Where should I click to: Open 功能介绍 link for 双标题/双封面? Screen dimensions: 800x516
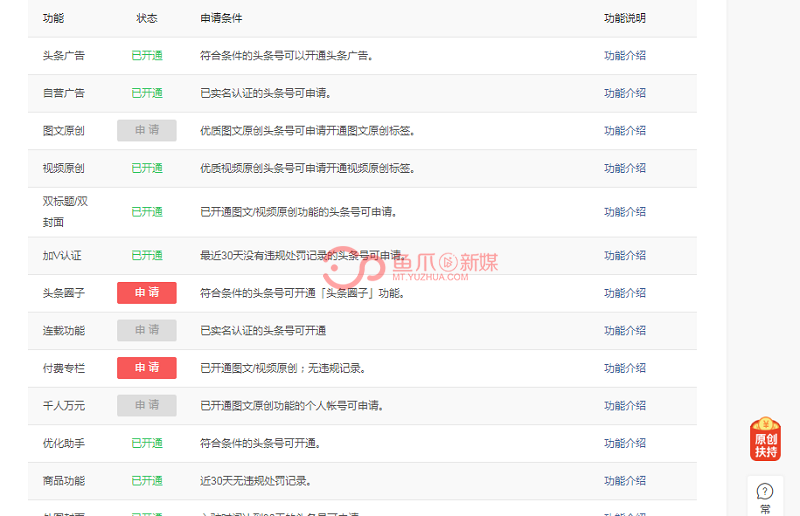[625, 212]
